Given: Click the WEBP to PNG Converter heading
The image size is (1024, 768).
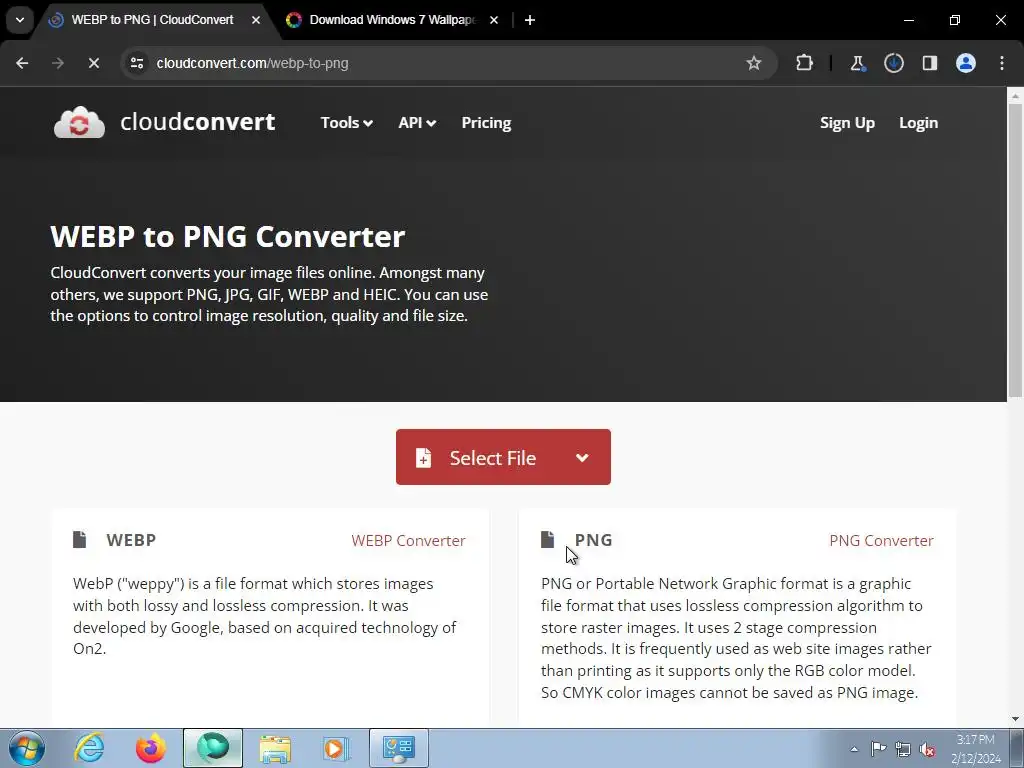Looking at the screenshot, I should pyautogui.click(x=228, y=236).
